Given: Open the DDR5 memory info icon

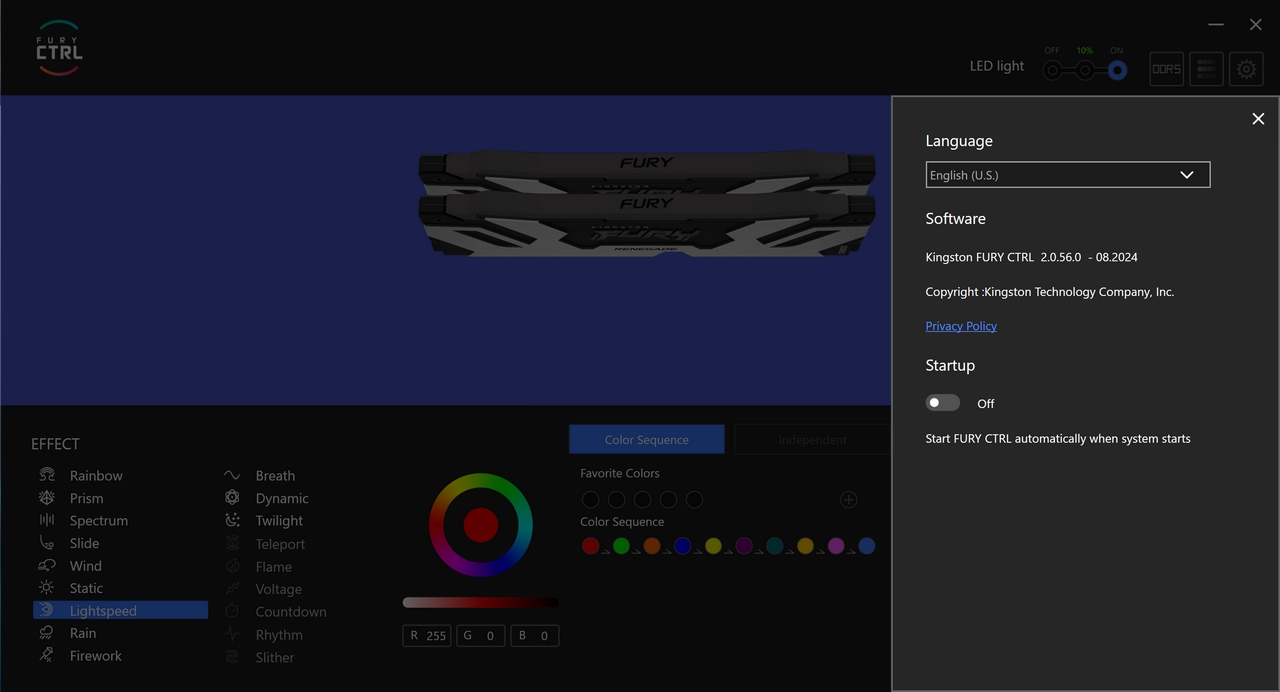Looking at the screenshot, I should pos(1166,69).
